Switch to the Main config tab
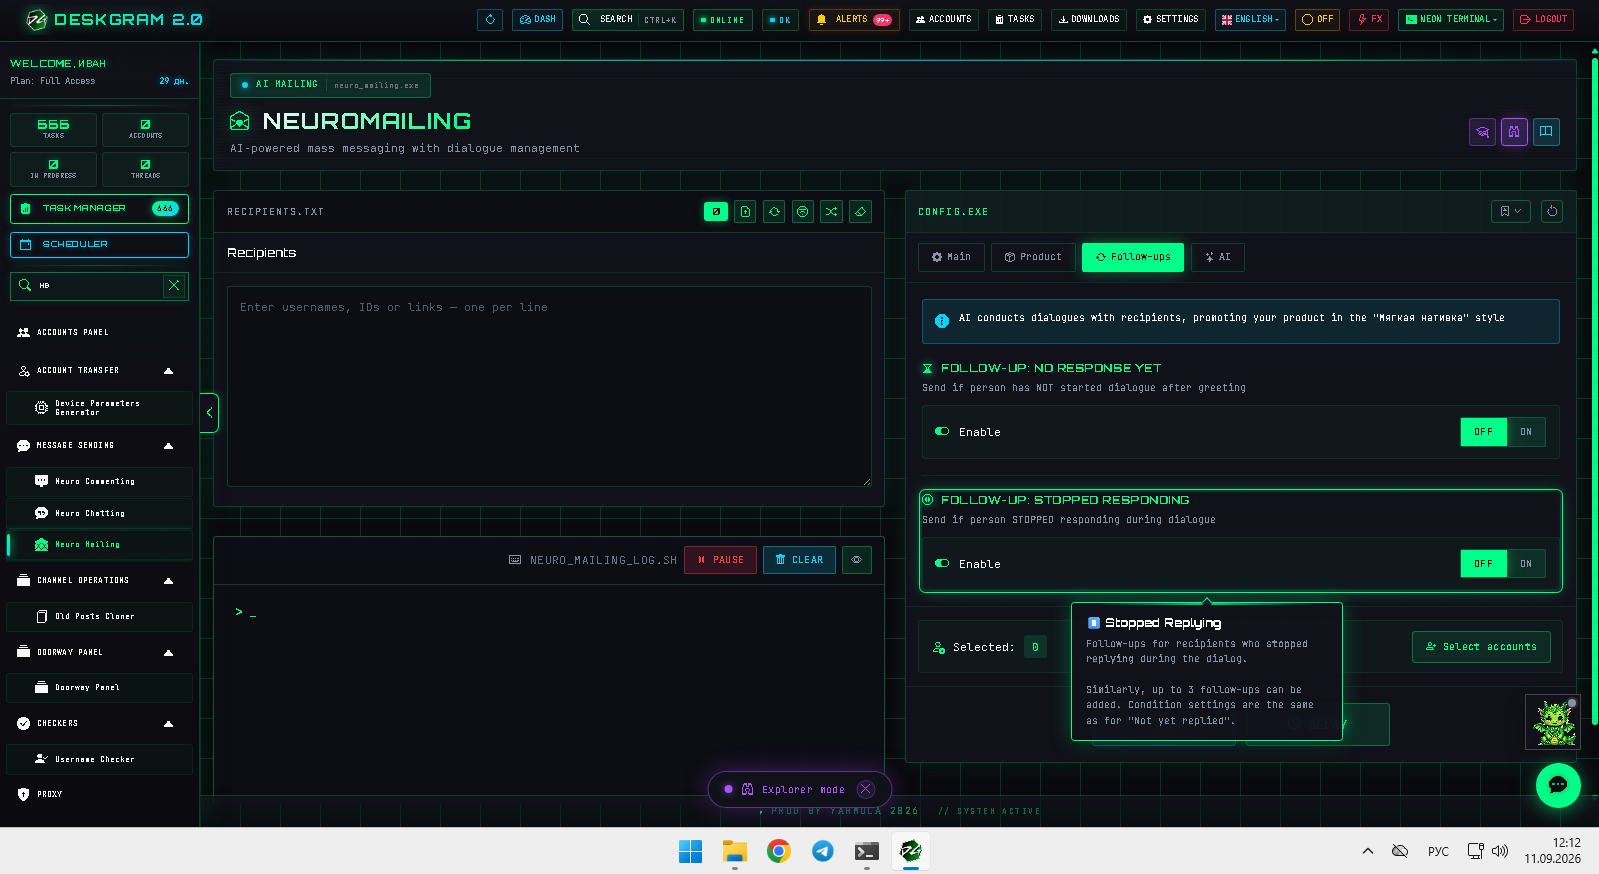 pyautogui.click(x=951, y=257)
